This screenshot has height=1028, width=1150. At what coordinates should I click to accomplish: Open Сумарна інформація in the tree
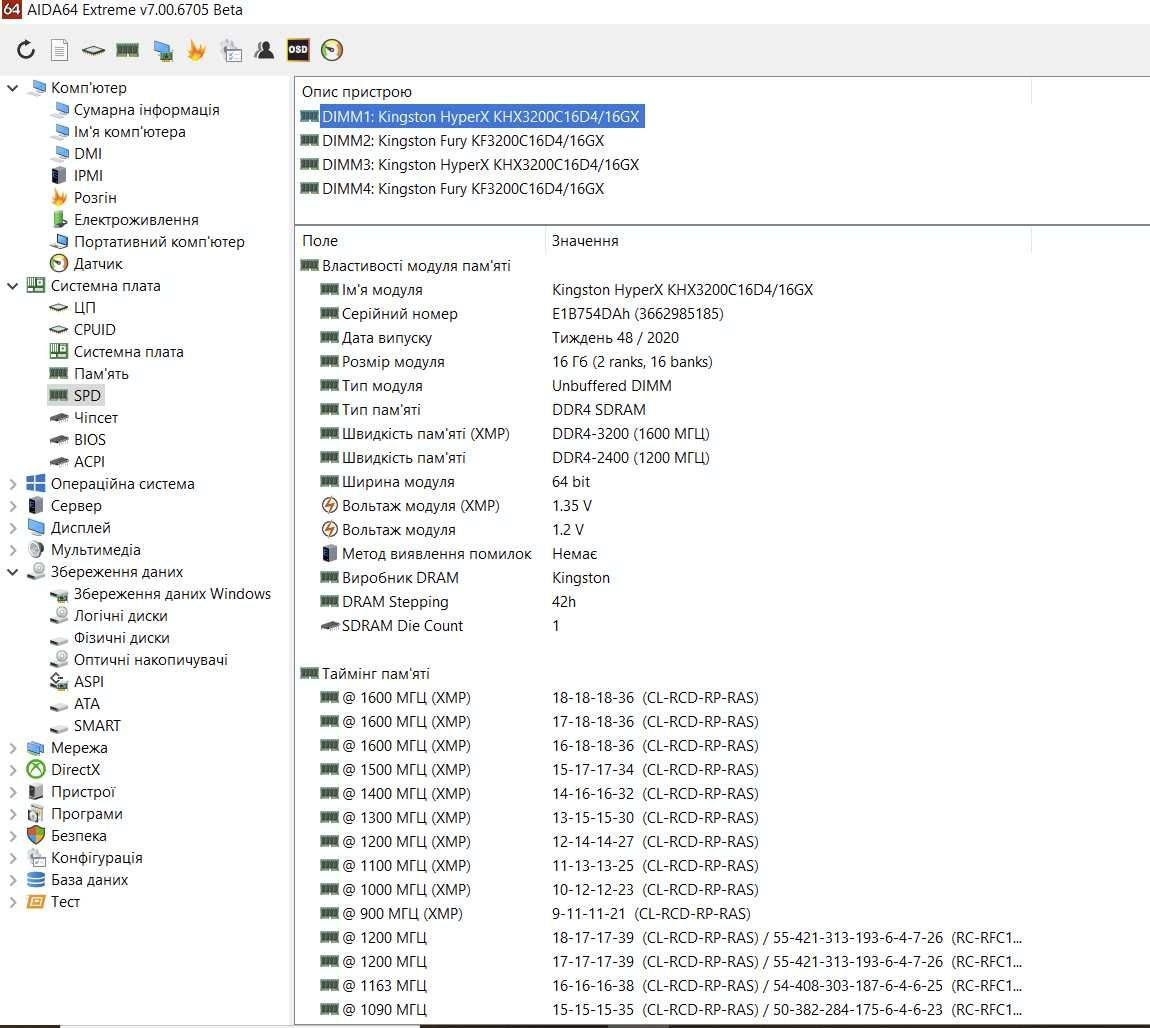pos(146,110)
